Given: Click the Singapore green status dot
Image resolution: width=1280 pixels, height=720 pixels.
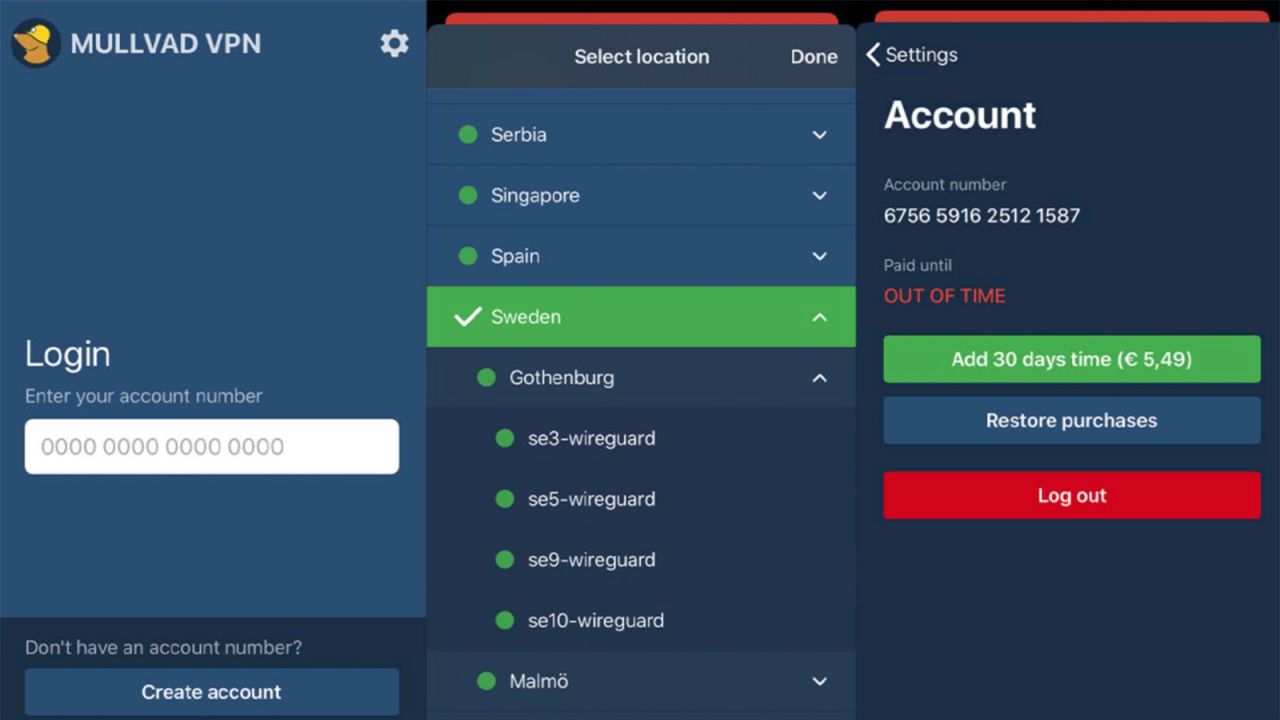Looking at the screenshot, I should pos(467,195).
